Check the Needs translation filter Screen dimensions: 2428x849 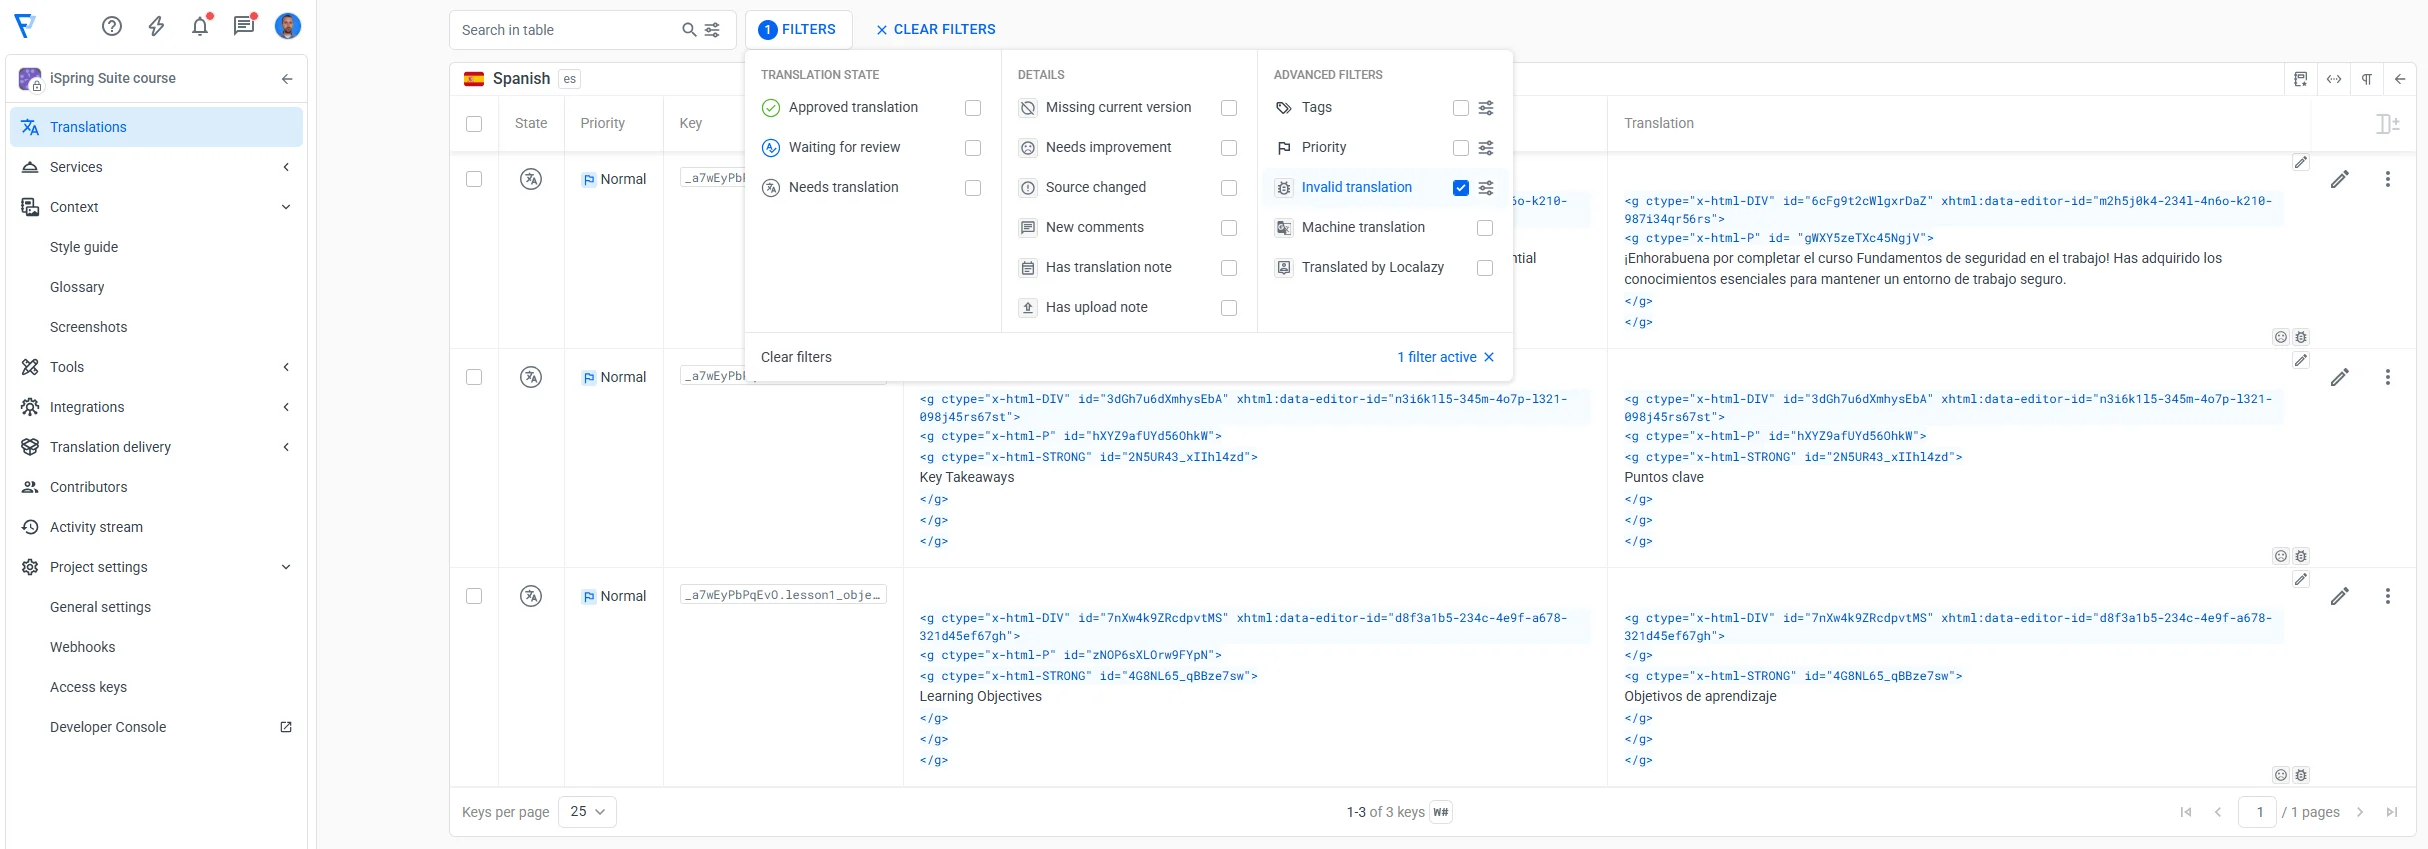(x=973, y=188)
